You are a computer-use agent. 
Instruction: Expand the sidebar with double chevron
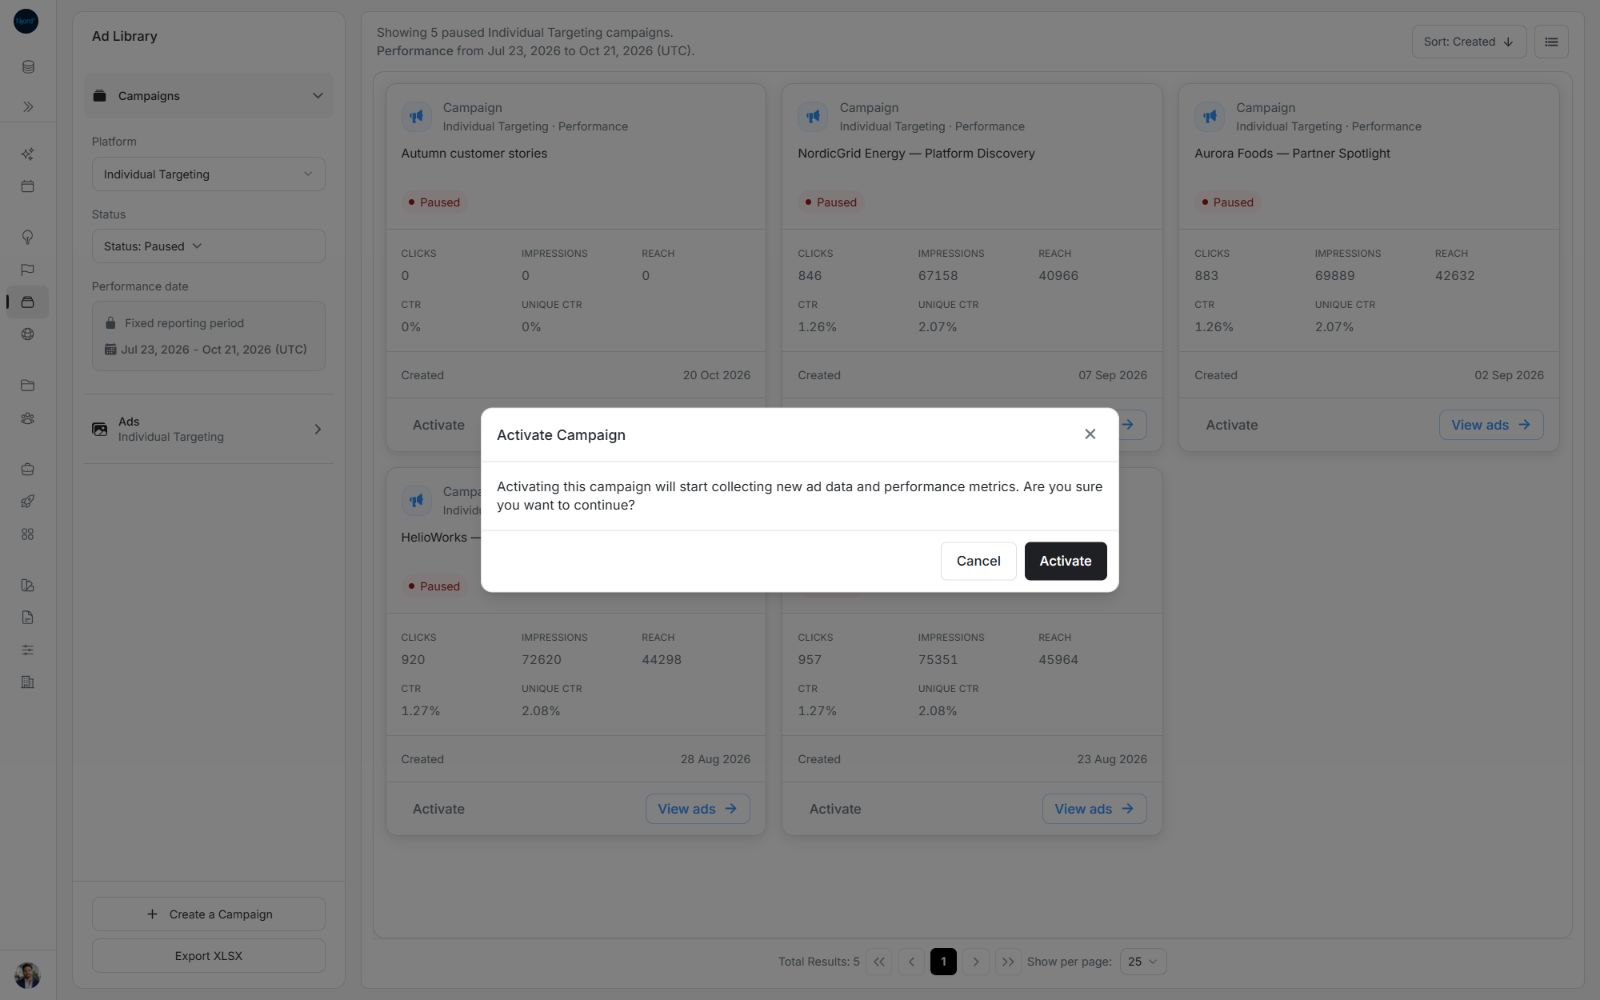(28, 106)
